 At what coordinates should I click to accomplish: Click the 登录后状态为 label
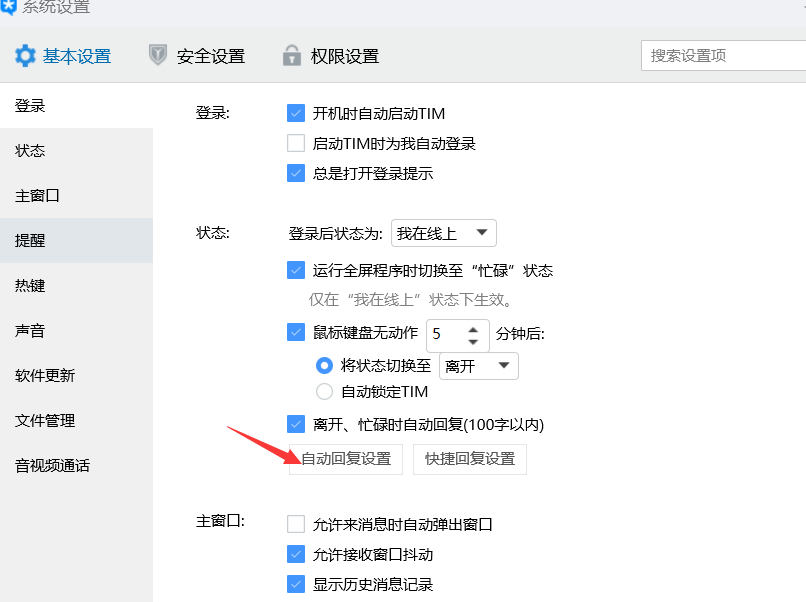[x=335, y=234]
